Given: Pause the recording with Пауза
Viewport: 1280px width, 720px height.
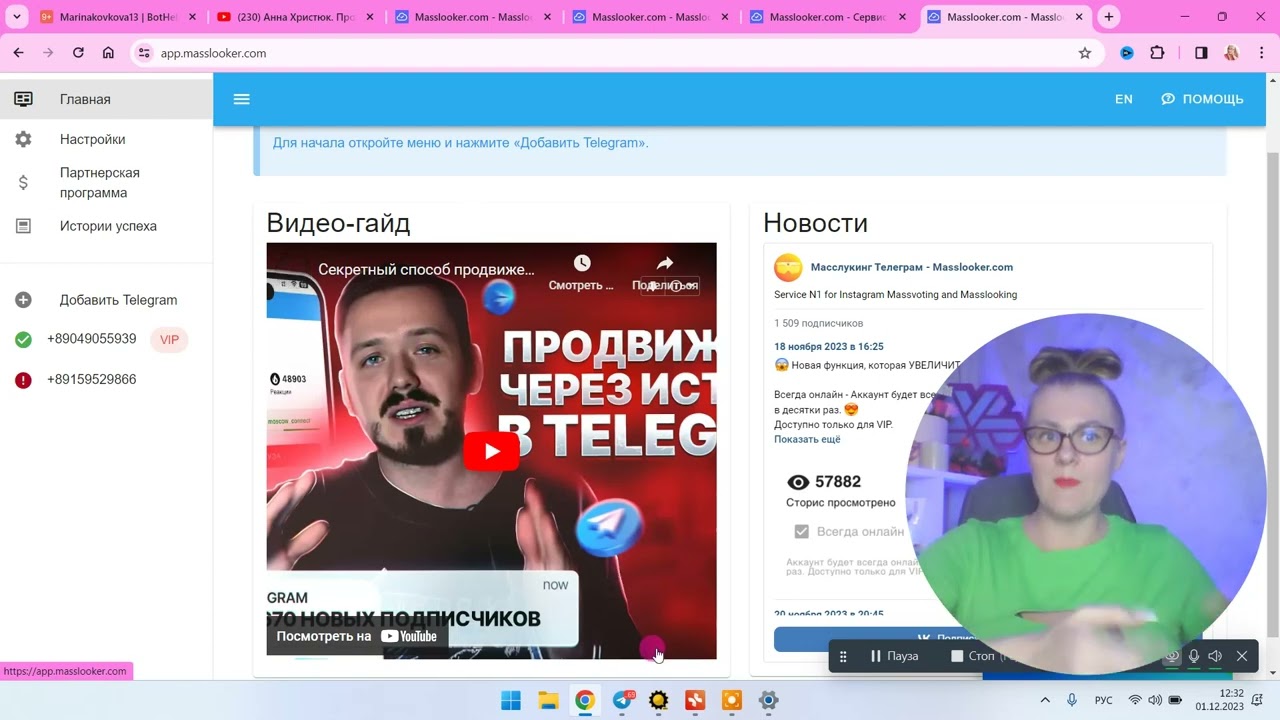Looking at the screenshot, I should pyautogui.click(x=894, y=656).
